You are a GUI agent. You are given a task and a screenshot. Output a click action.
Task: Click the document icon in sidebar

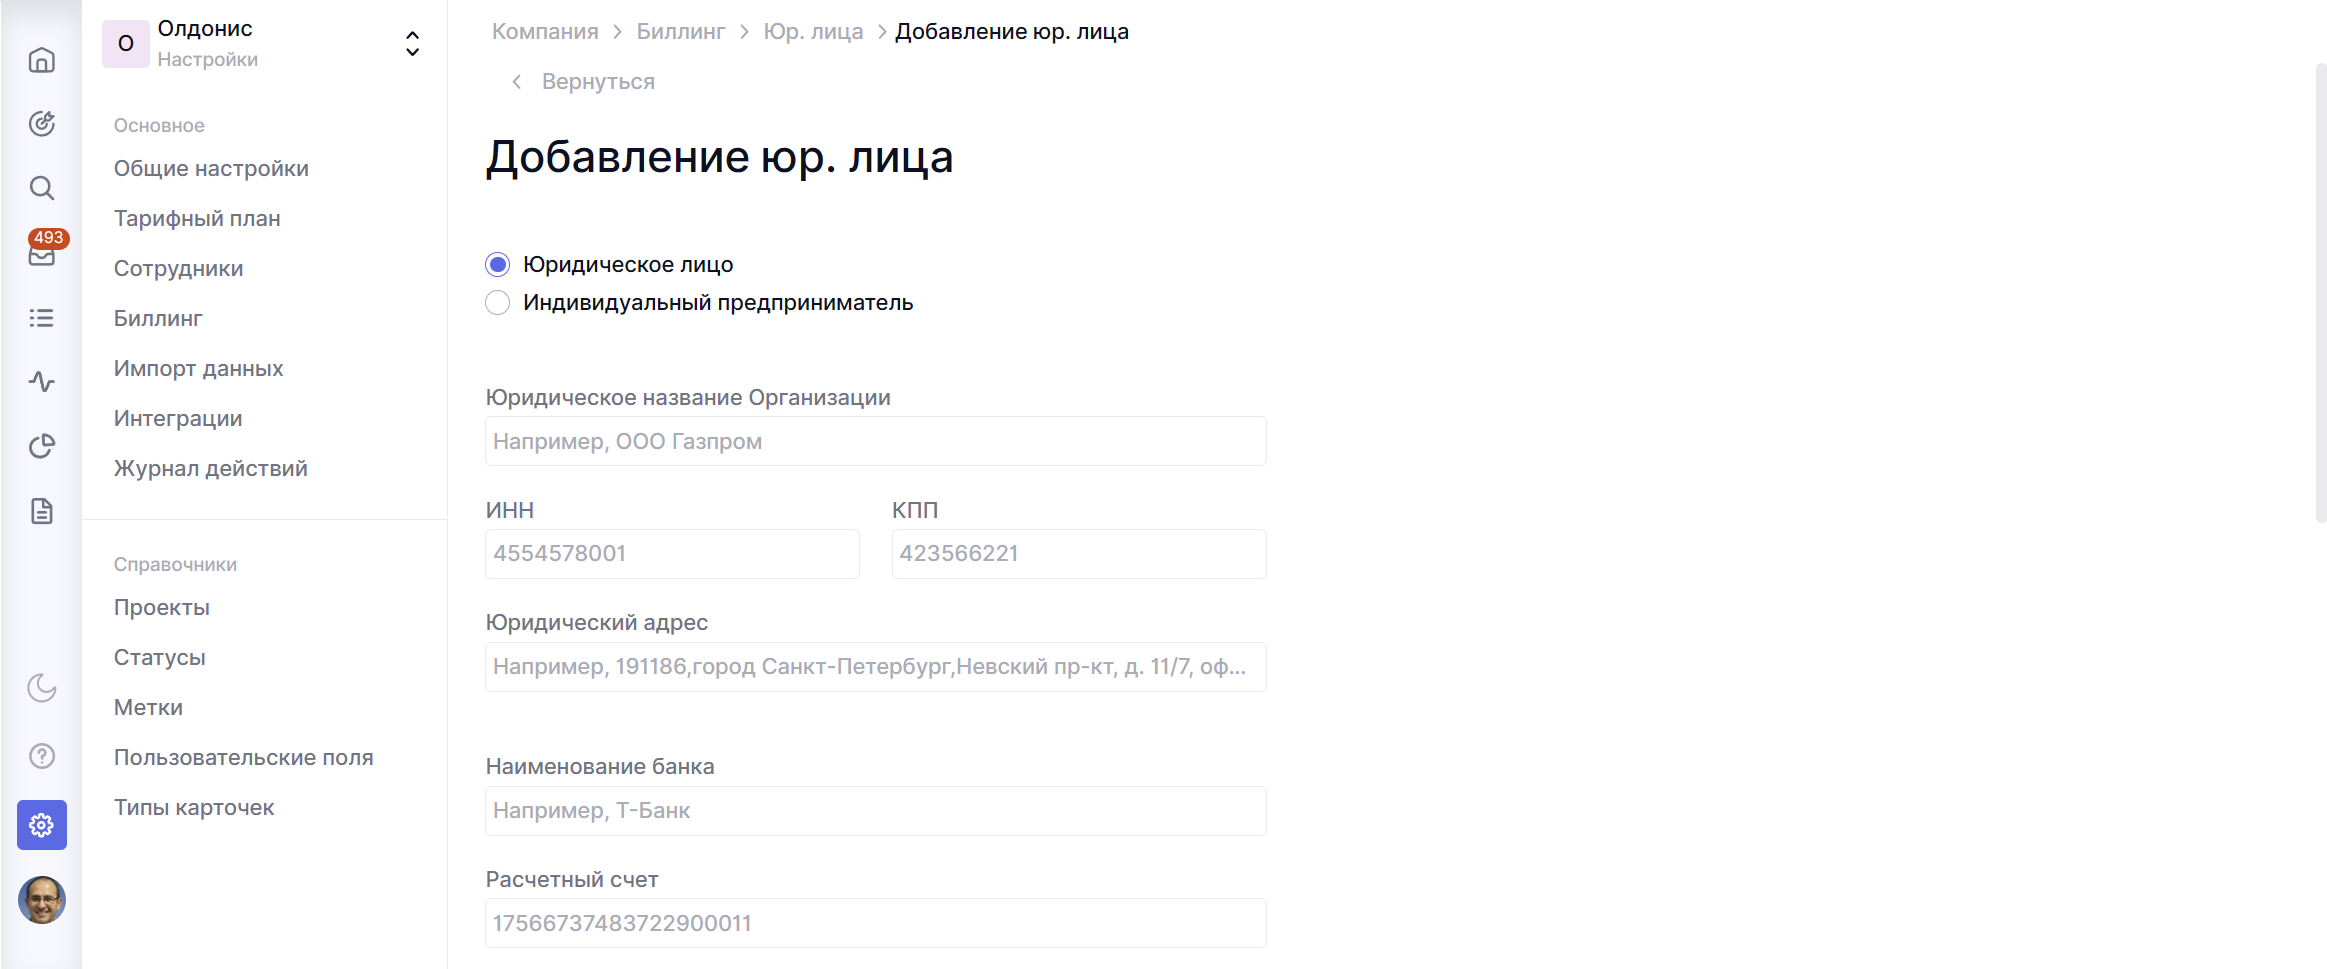[x=41, y=511]
